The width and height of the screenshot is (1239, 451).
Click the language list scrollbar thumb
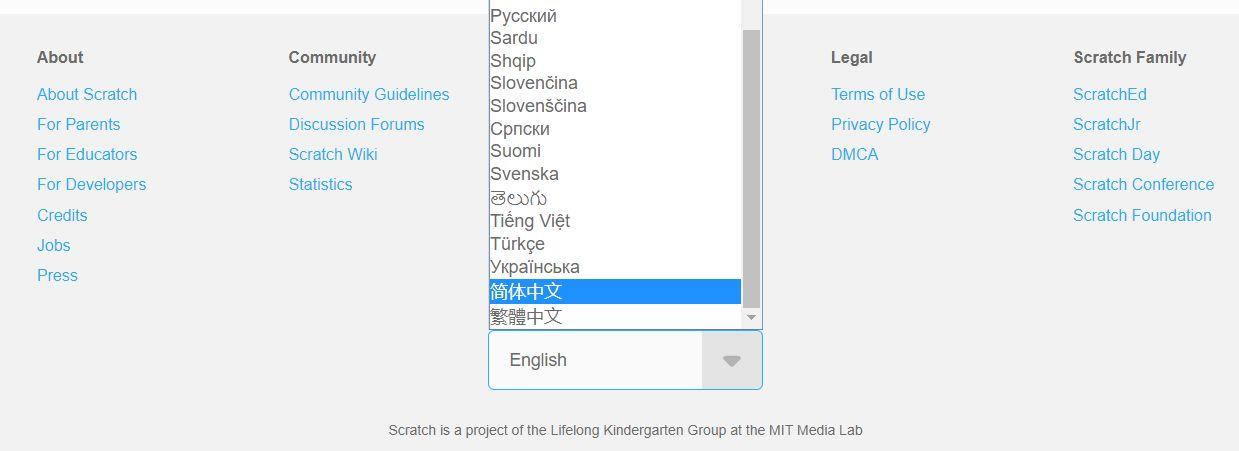coord(752,168)
